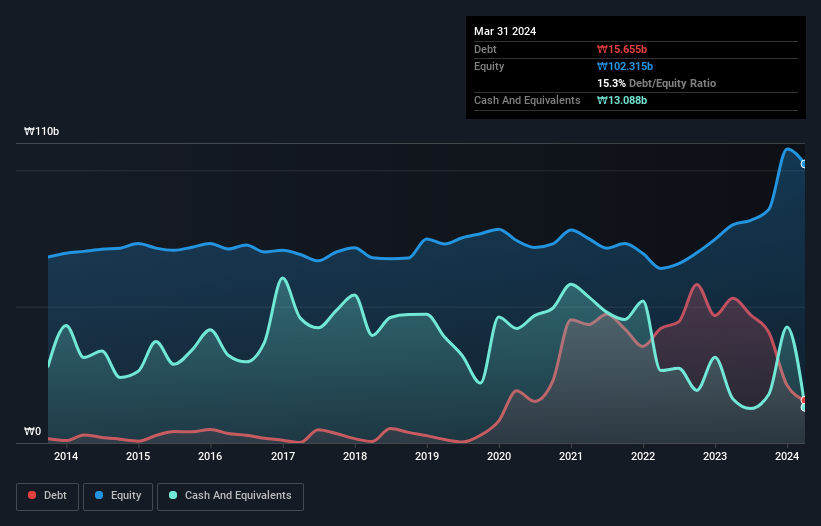The height and width of the screenshot is (526, 821).
Task: Click the 15.3% Debt/Equity Ratio text
Action: tap(657, 83)
